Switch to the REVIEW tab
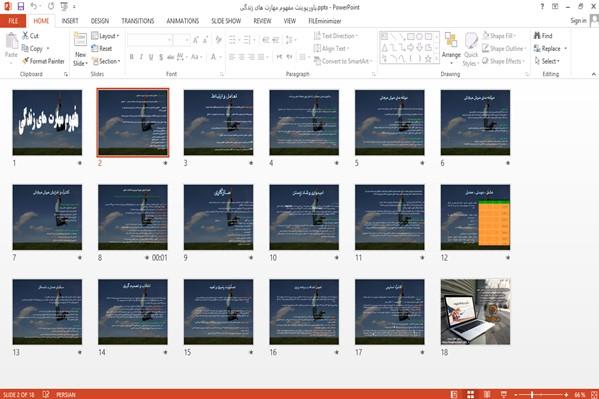Viewport: 599px width, 399px height. click(262, 21)
